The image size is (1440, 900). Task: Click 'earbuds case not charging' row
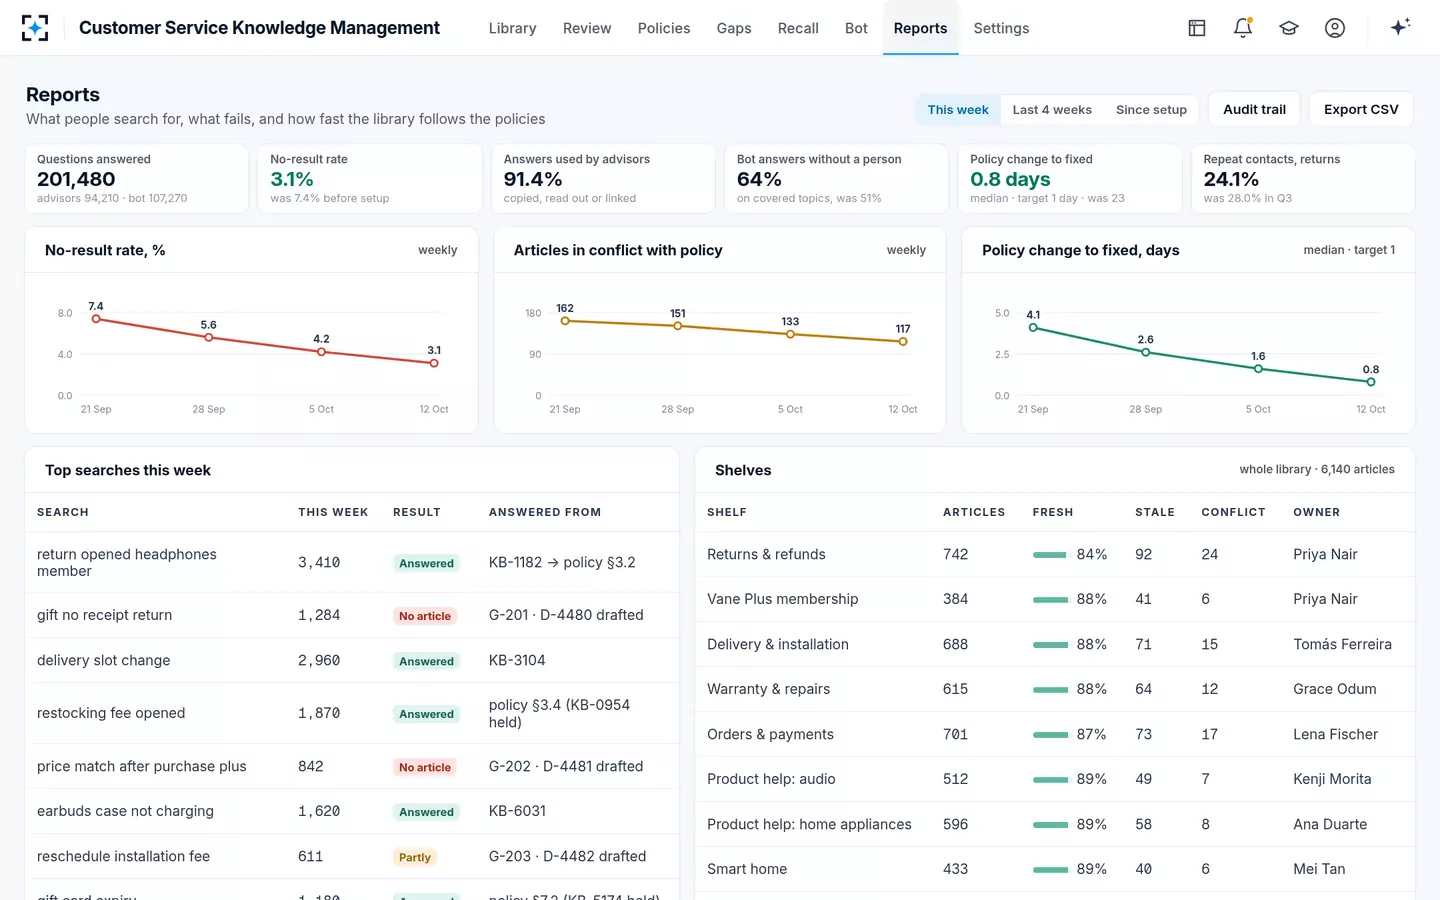tap(352, 811)
